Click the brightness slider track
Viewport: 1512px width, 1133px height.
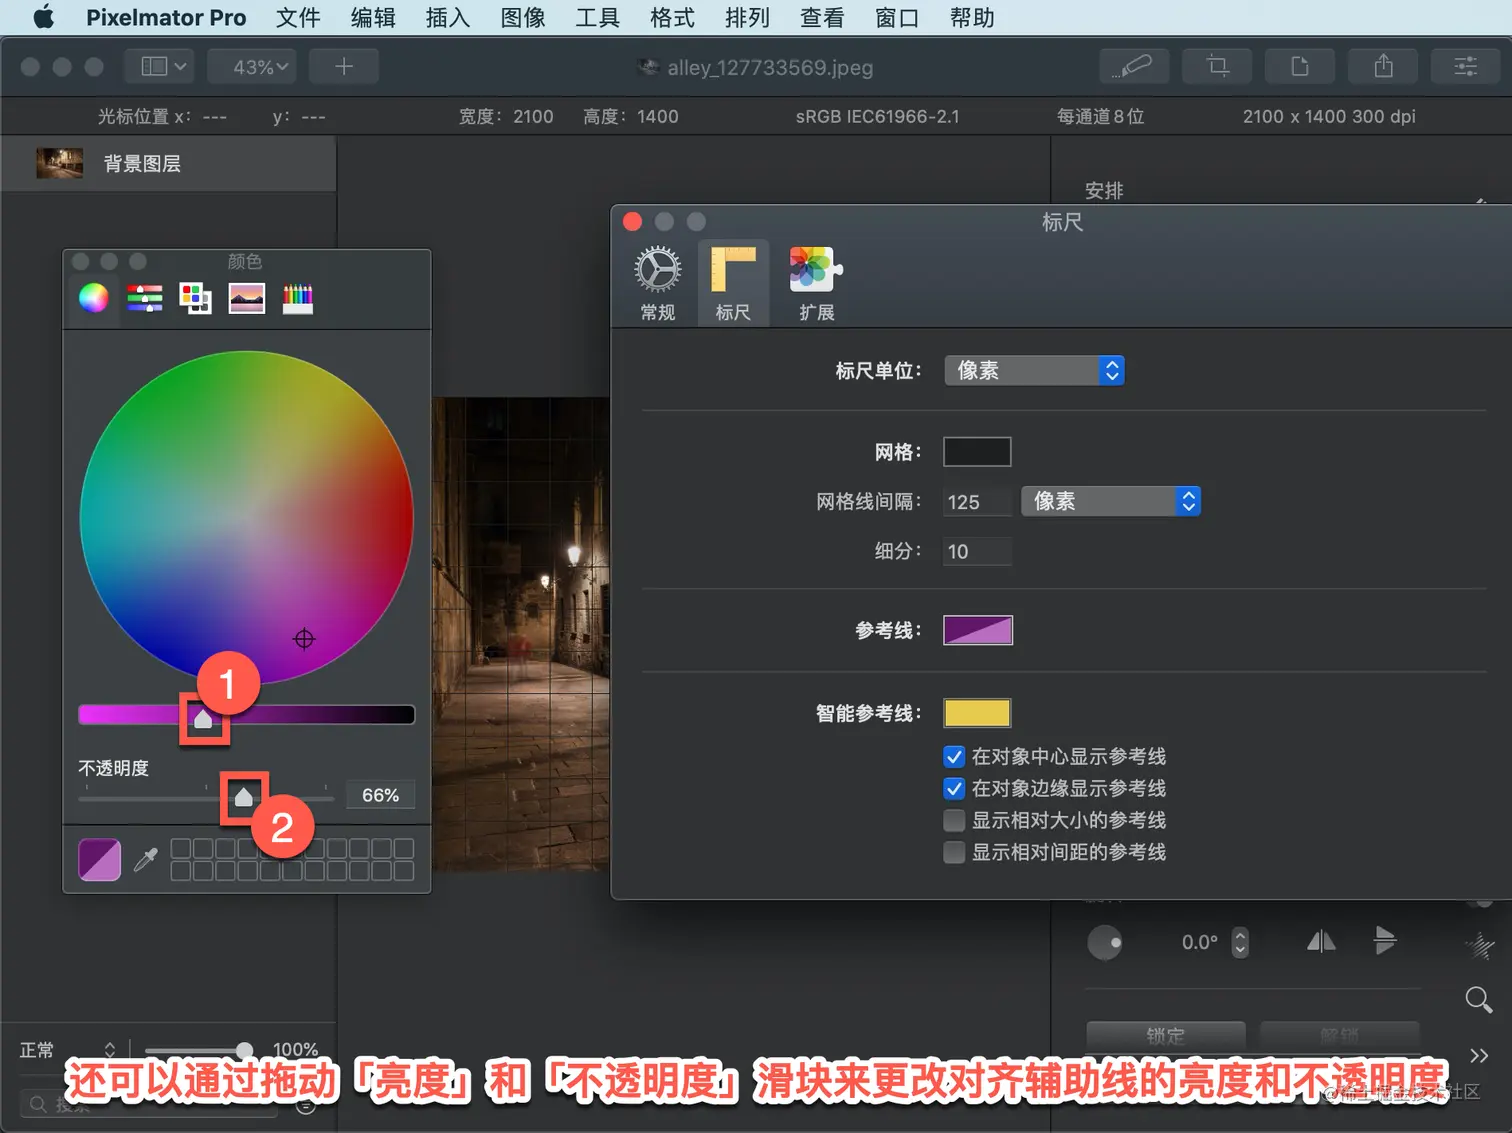click(247, 714)
